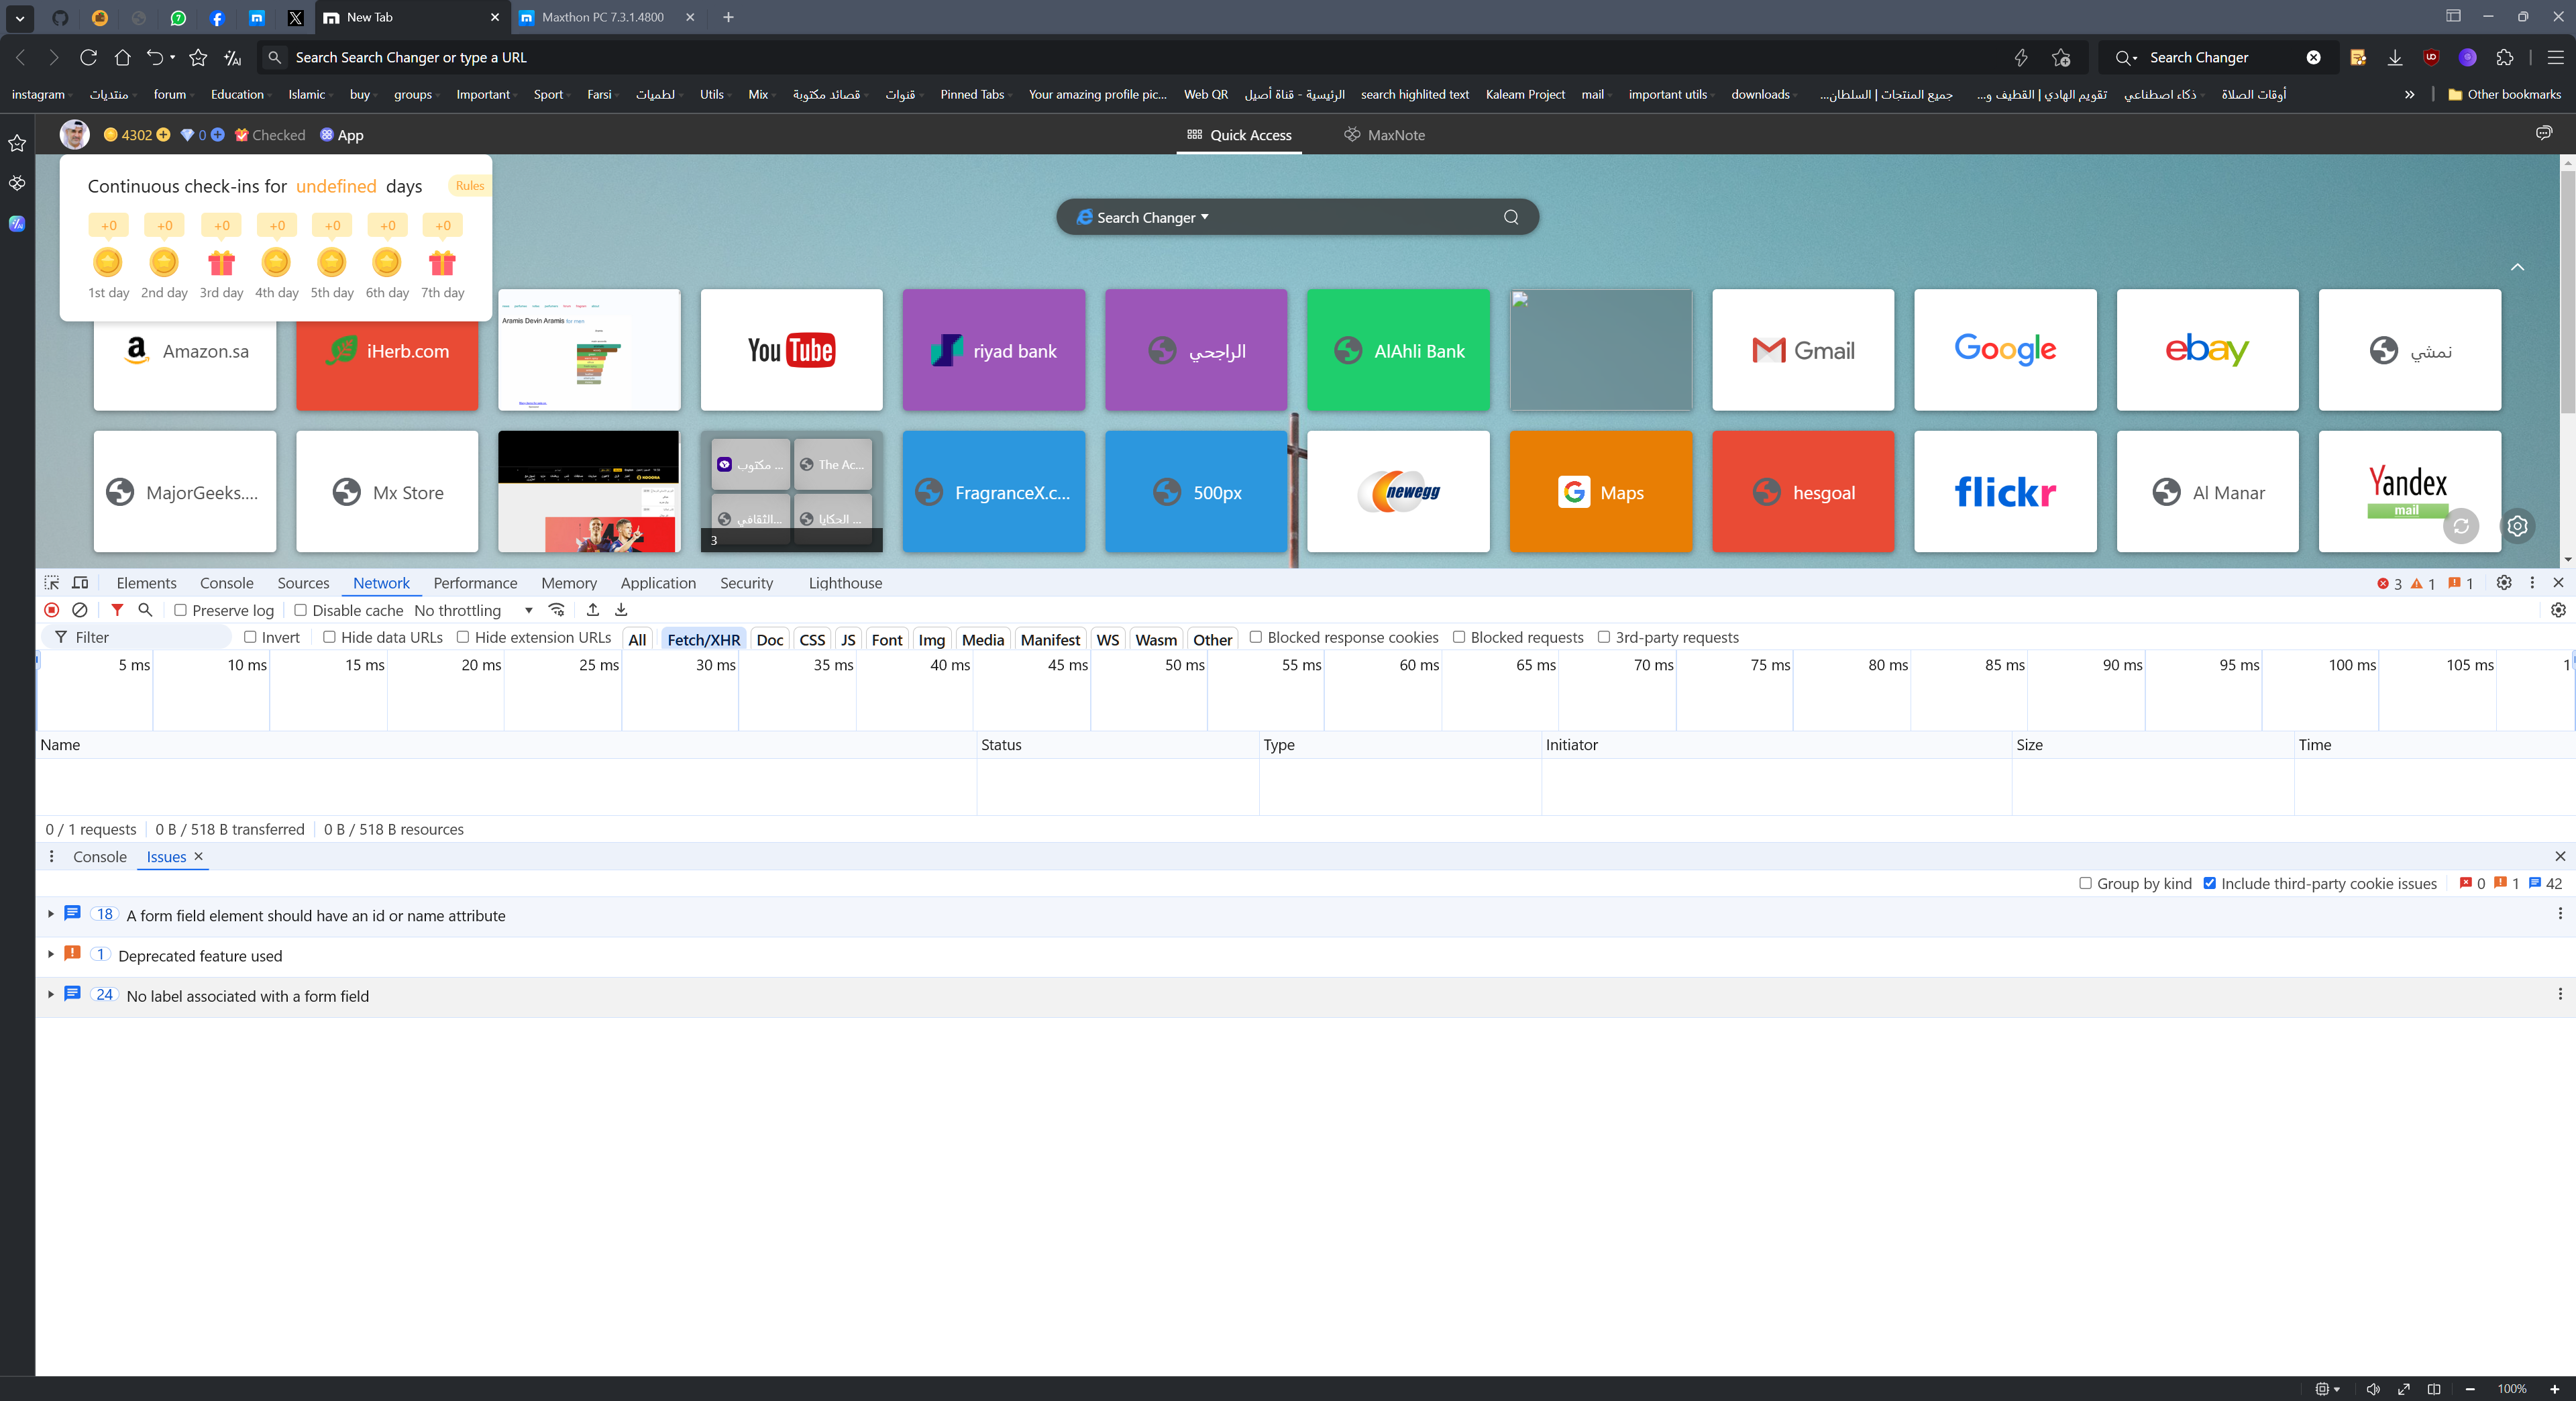Open DevTools settings gear icon

click(2504, 583)
